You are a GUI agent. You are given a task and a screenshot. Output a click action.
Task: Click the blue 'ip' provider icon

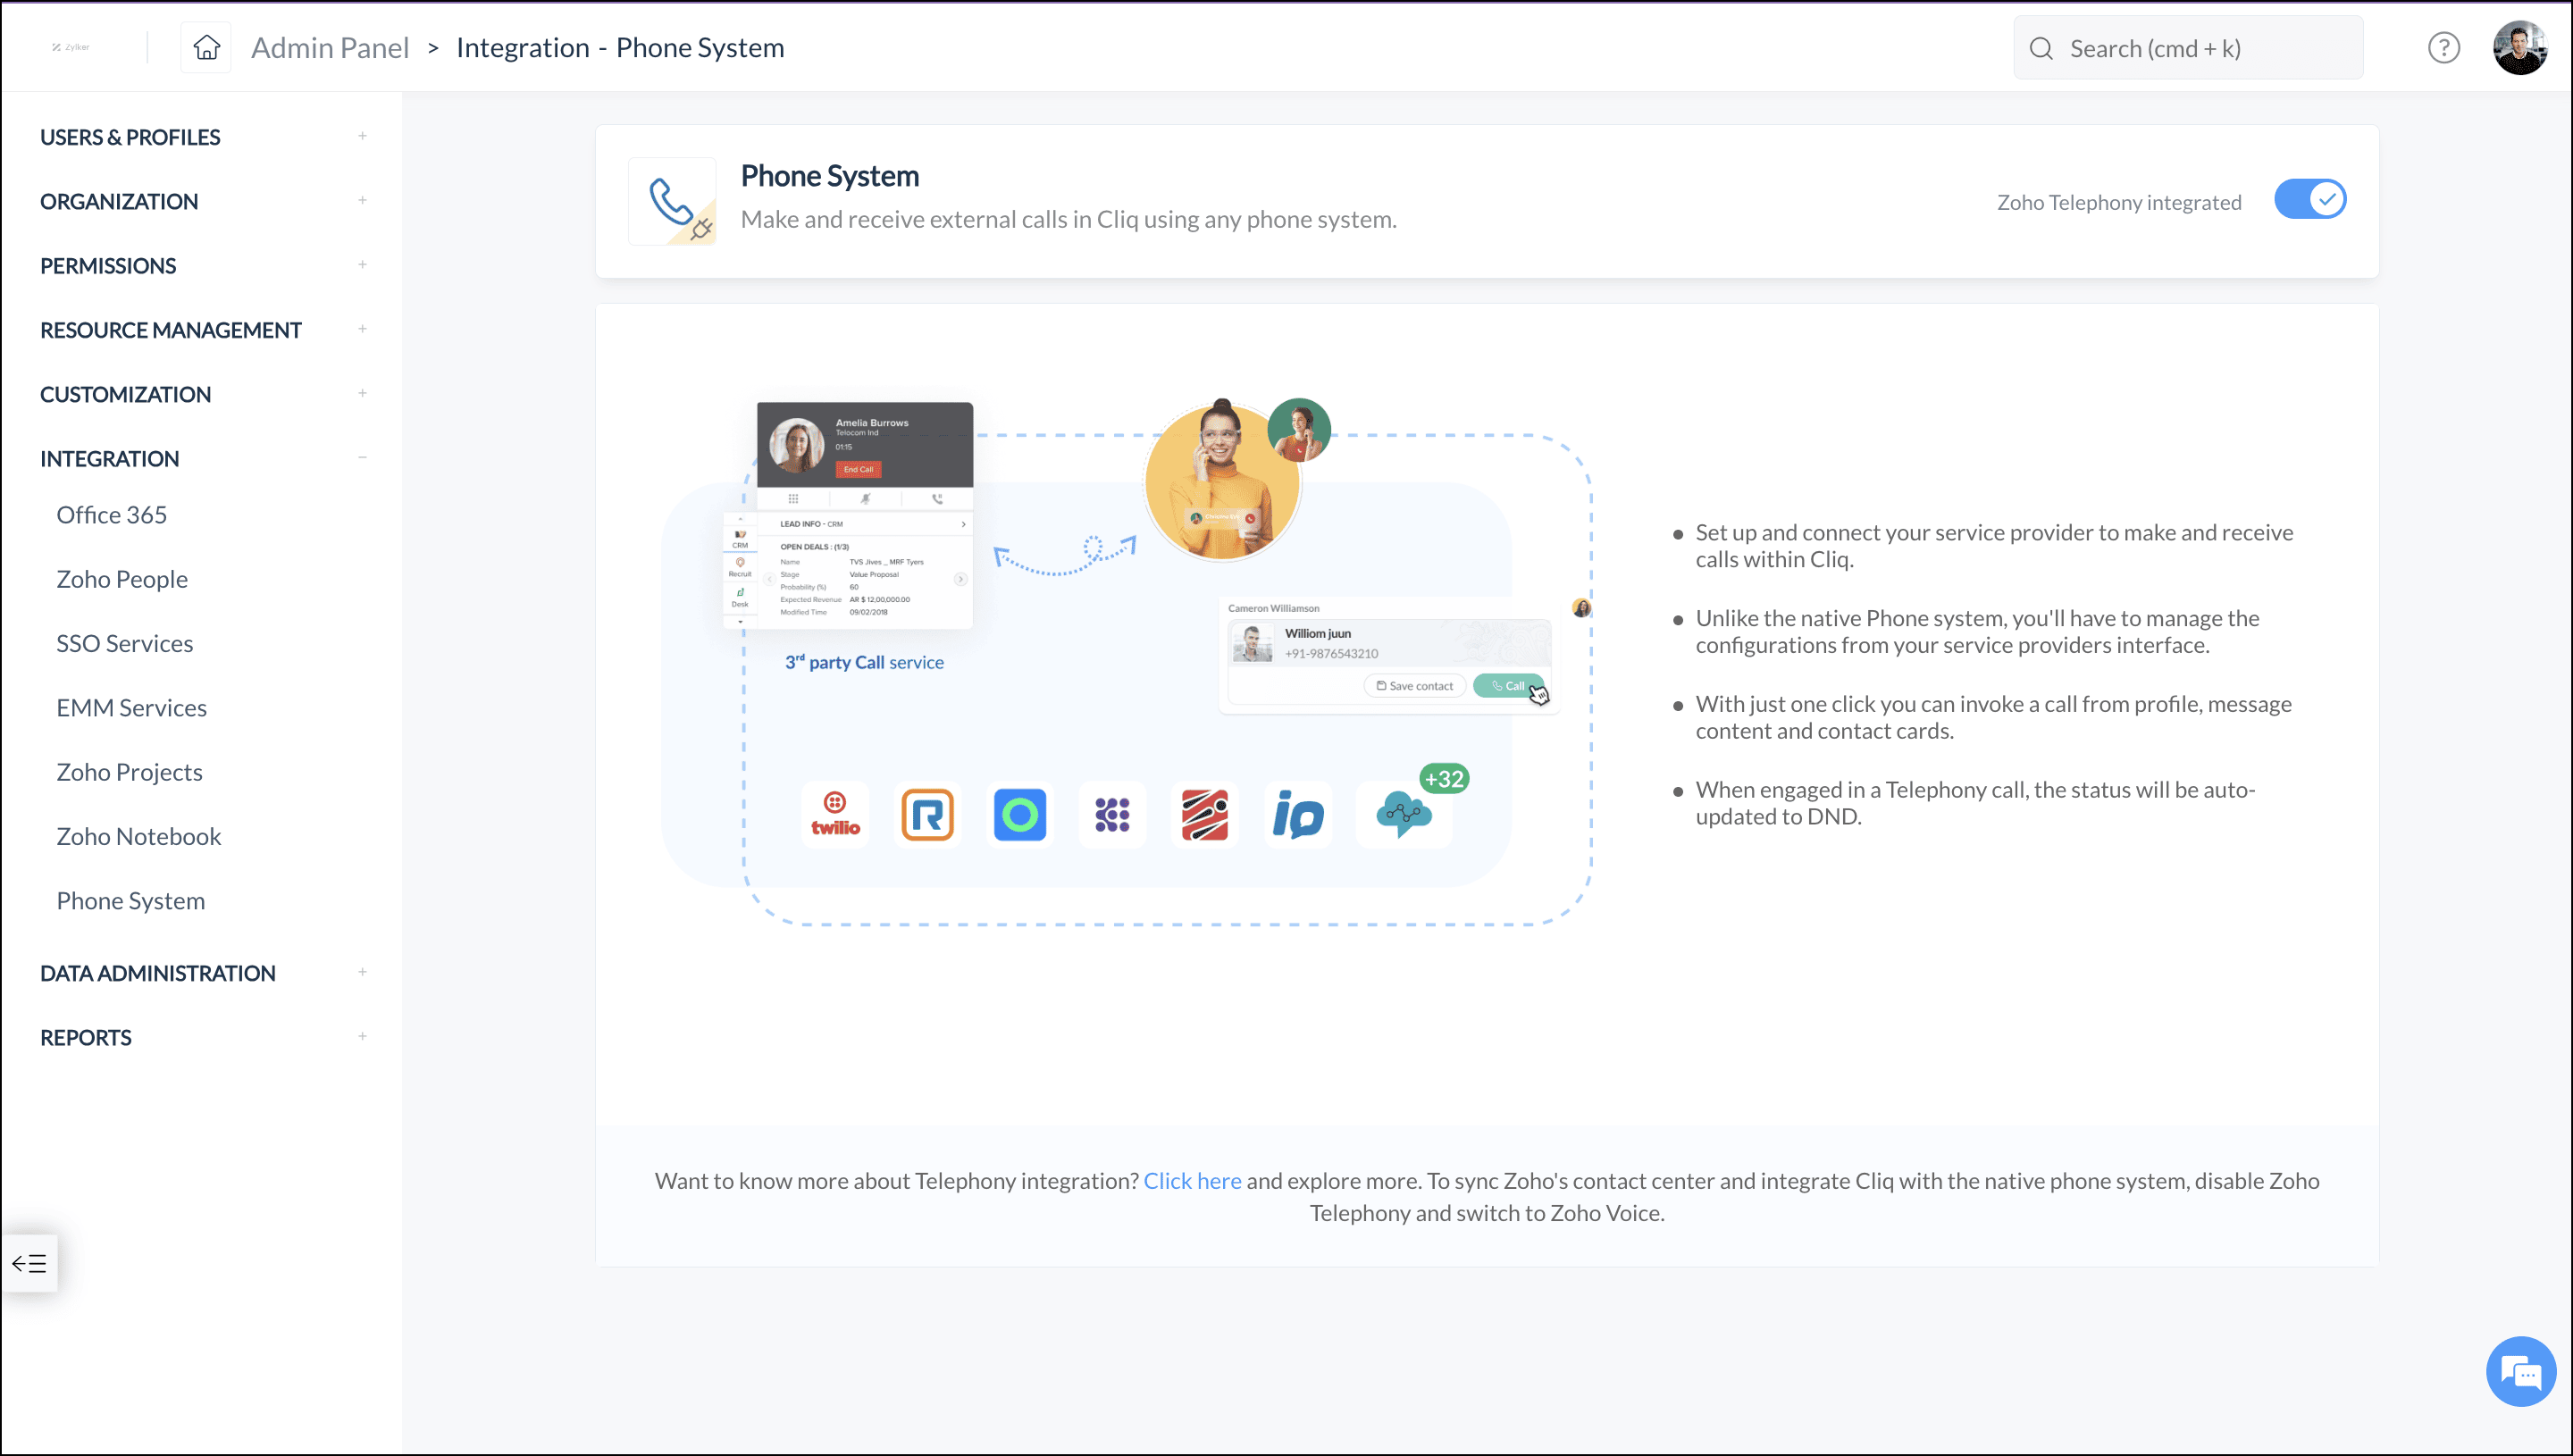1297,815
